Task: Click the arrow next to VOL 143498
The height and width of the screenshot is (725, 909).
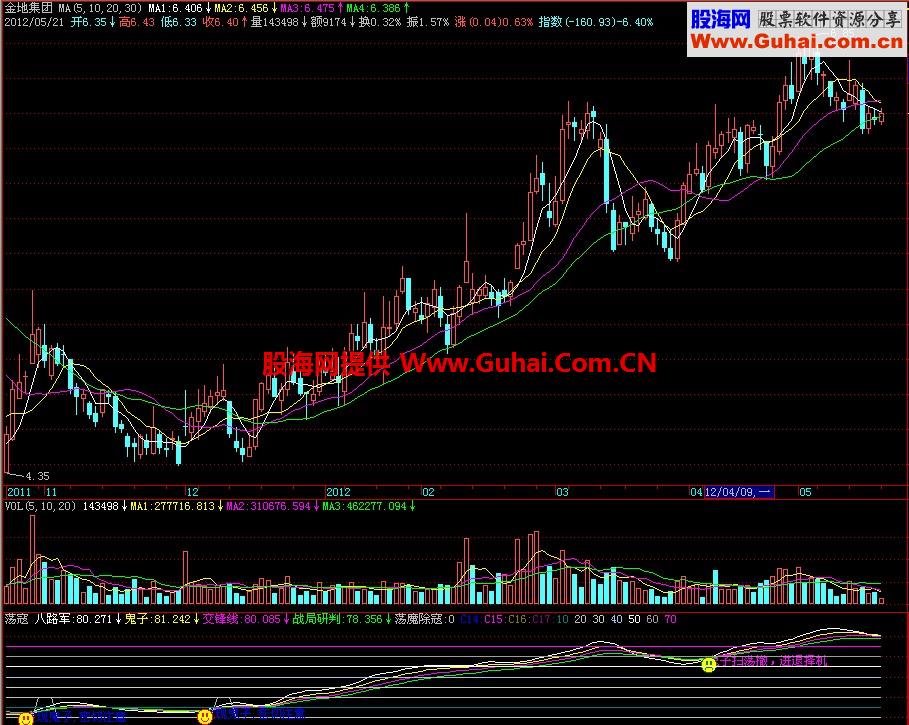Action: point(123,507)
